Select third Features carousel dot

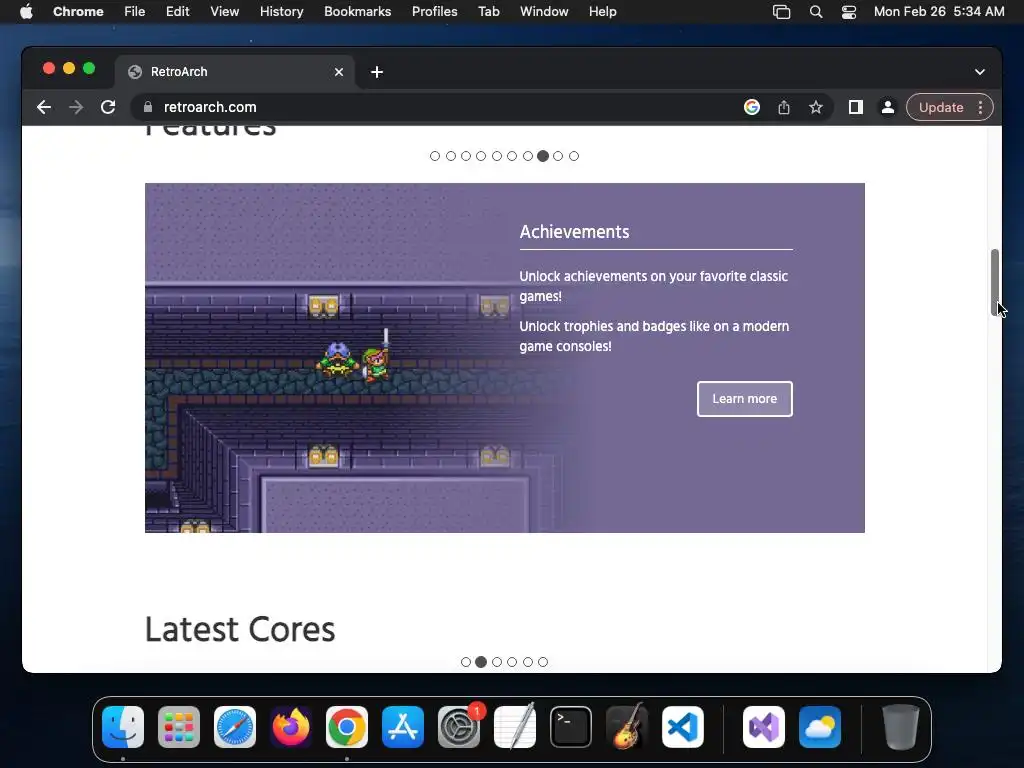click(x=466, y=156)
